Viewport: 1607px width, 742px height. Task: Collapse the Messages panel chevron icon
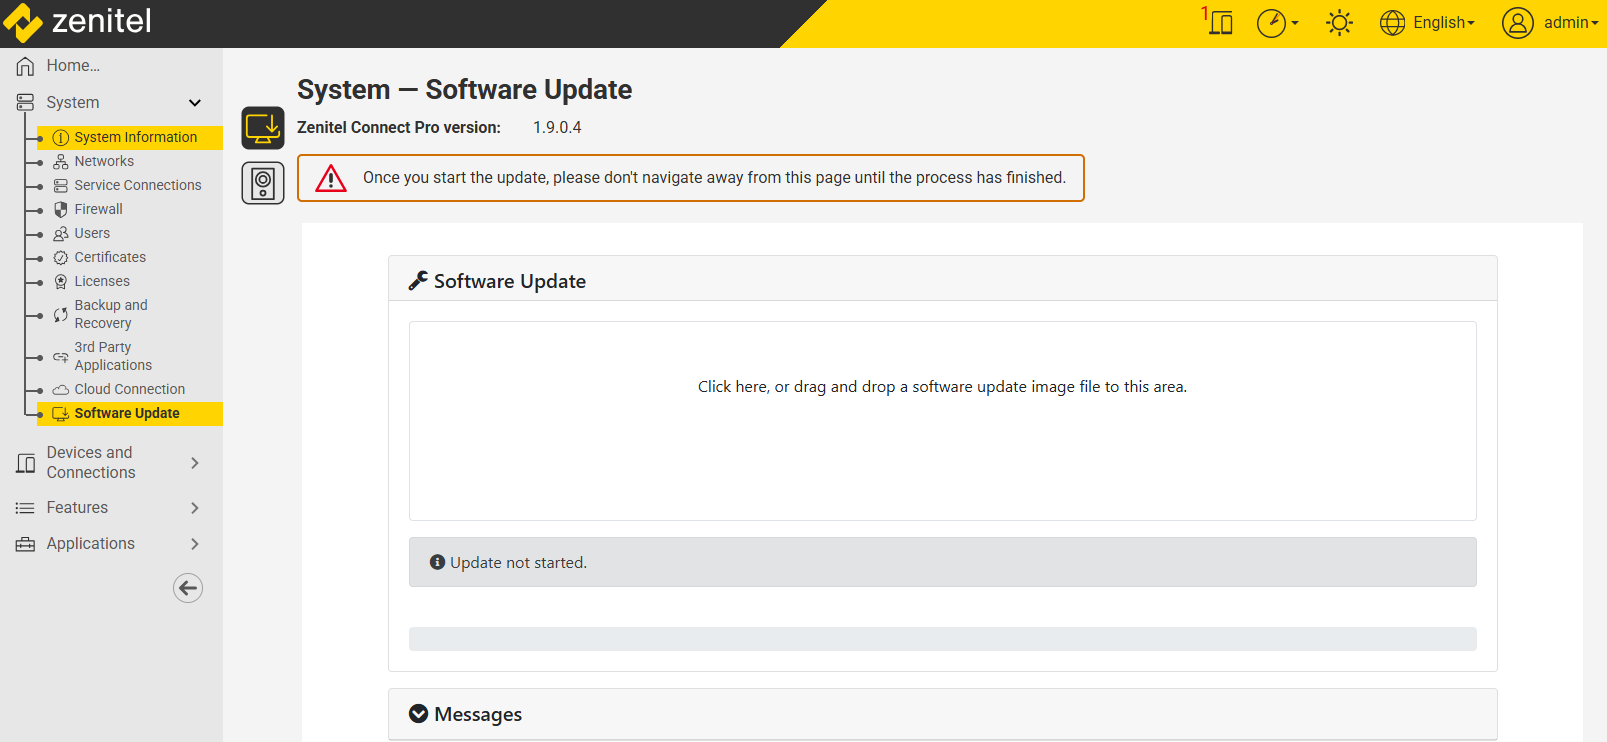(419, 714)
